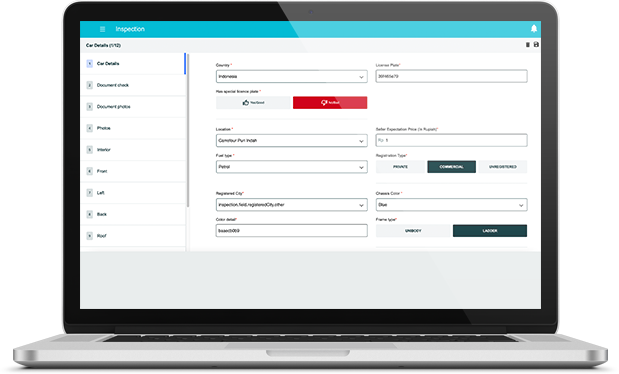Click the notification bell icon
This screenshot has width=619, height=374.
(x=534, y=28)
